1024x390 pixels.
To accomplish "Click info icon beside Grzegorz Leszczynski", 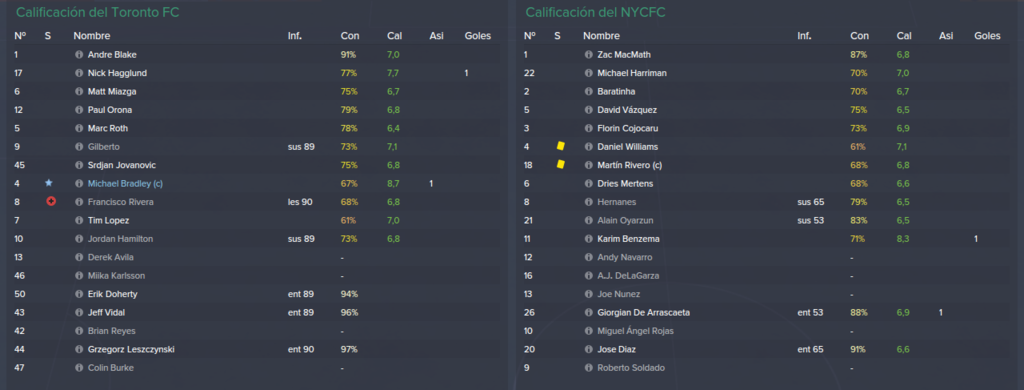I will click(x=78, y=349).
